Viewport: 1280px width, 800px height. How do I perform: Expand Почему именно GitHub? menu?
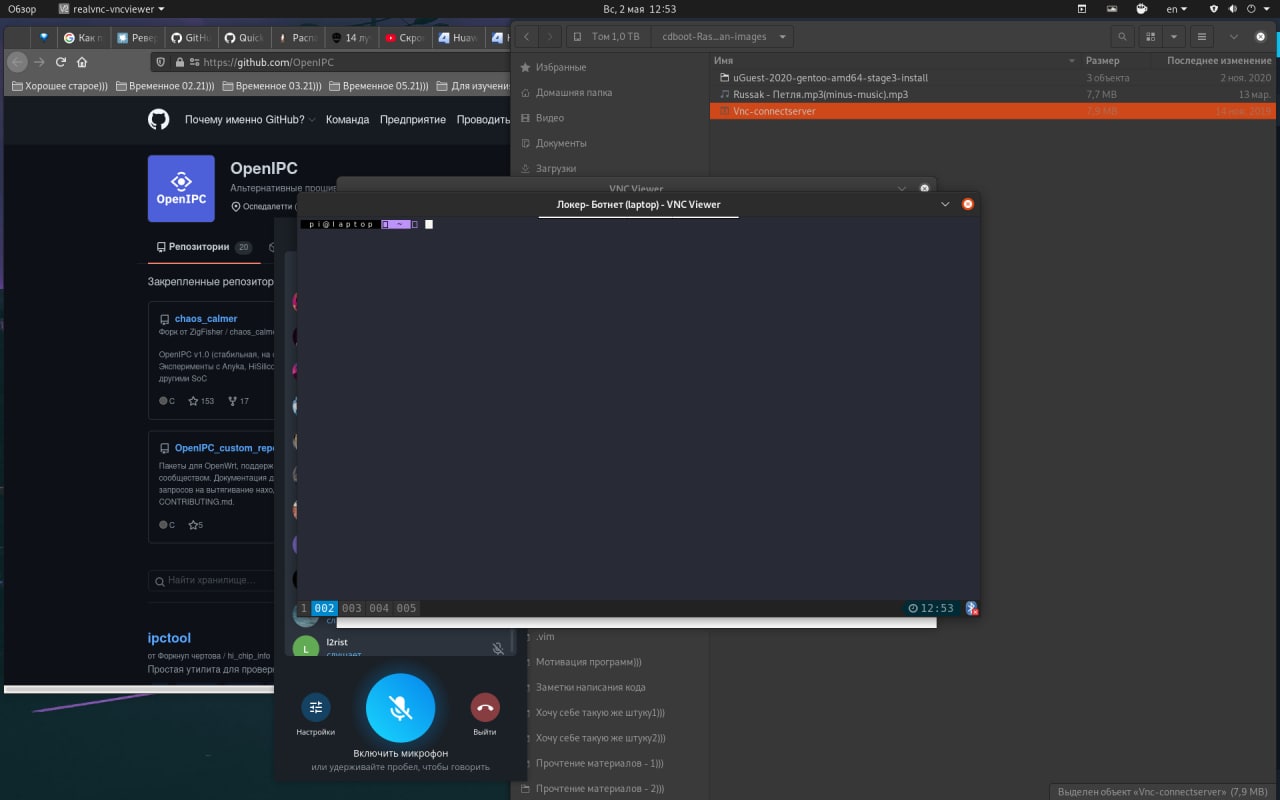pos(250,120)
